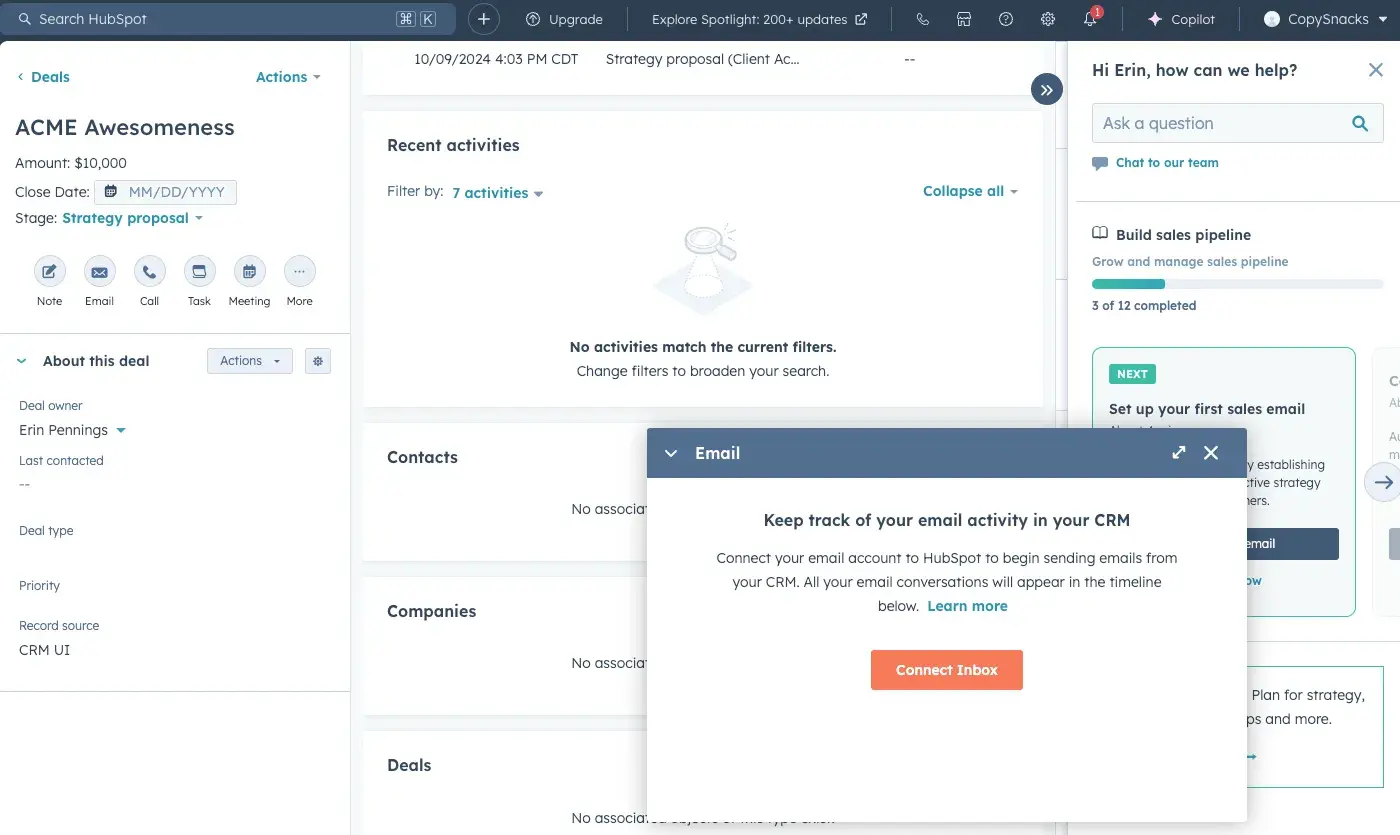
Task: Open the Collapse all menu
Action: tap(969, 191)
